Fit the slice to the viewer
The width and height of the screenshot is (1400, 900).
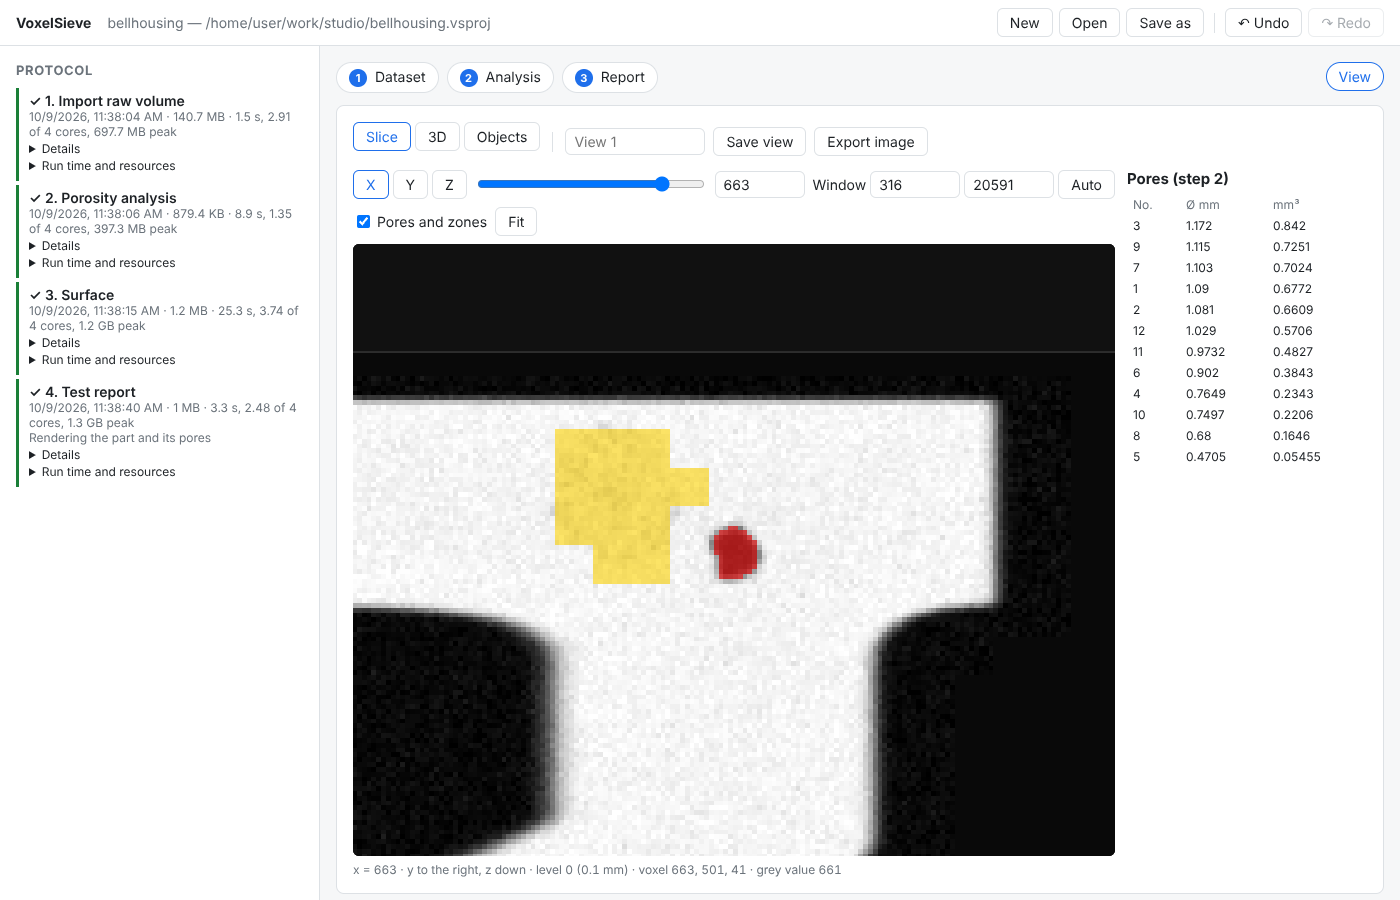(x=516, y=222)
